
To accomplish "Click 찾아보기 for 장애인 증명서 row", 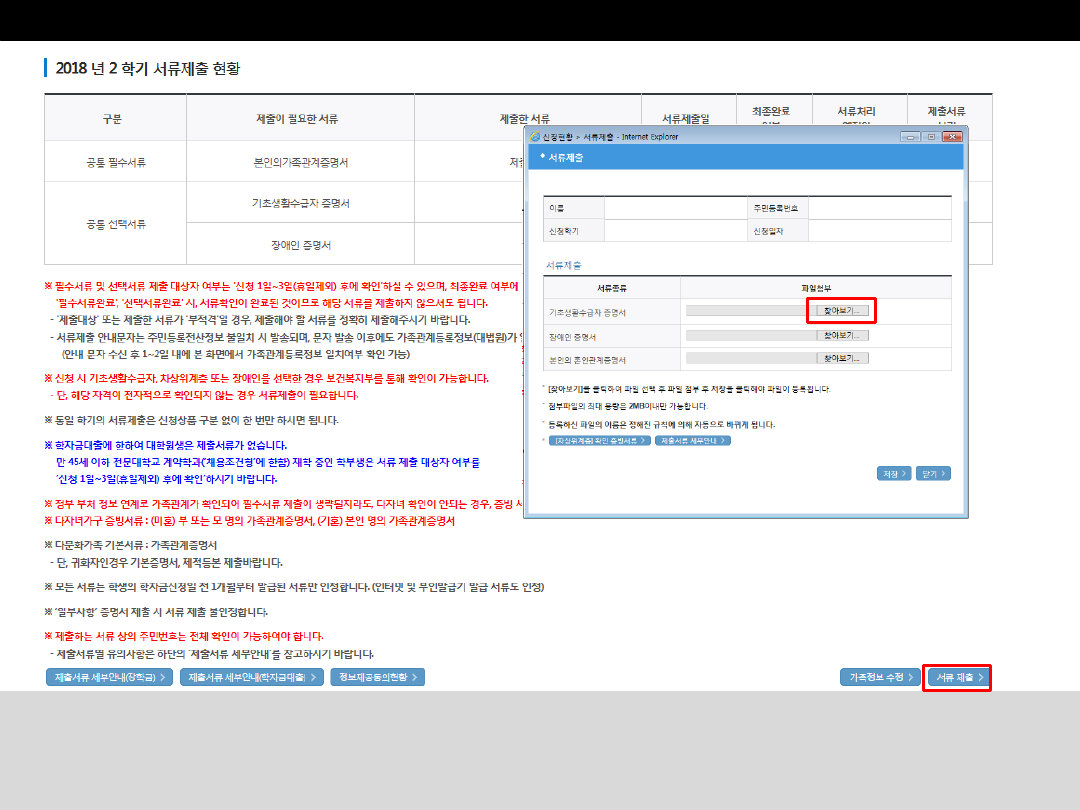I will coord(842,335).
